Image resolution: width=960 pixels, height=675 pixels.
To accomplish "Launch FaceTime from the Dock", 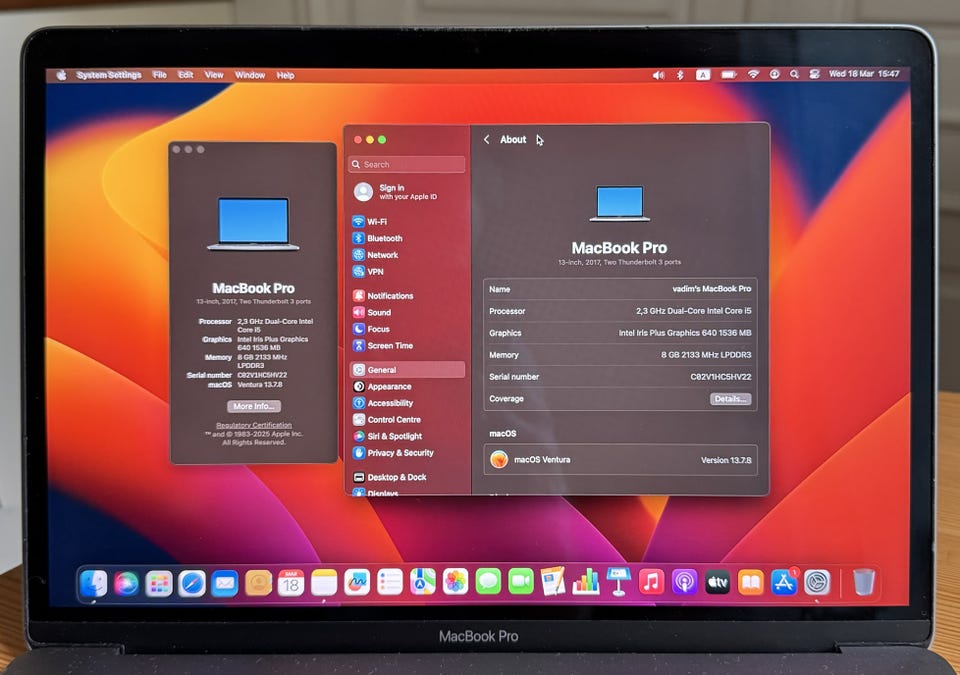I will coord(521,581).
